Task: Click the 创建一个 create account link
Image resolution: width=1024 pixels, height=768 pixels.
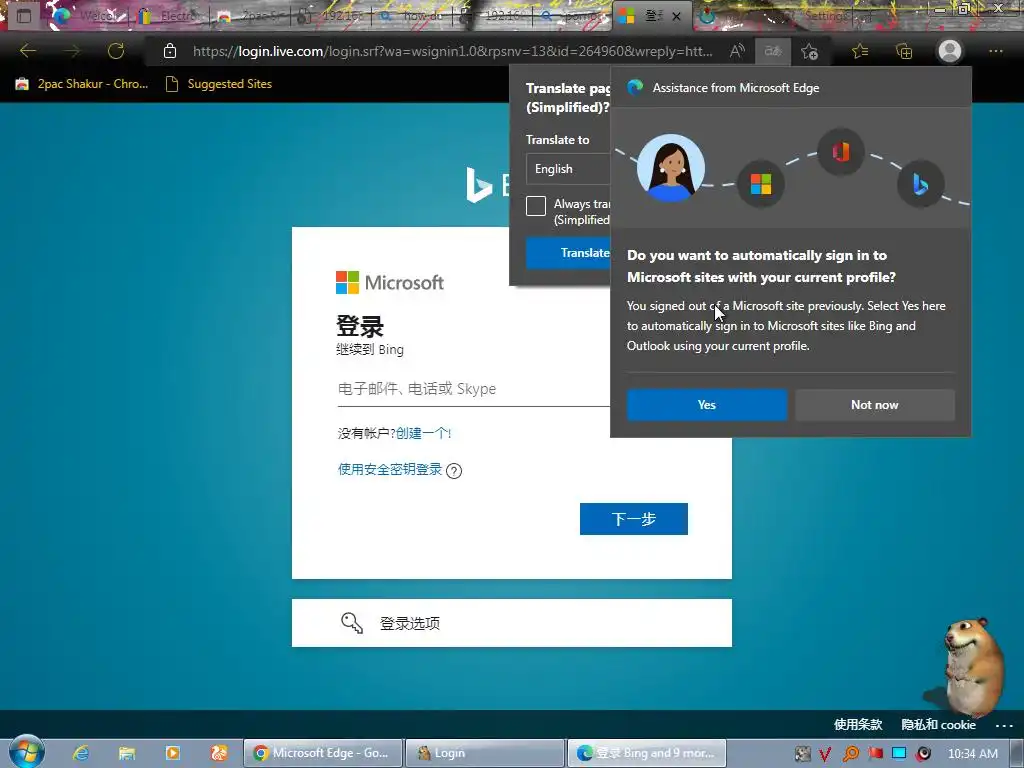Action: click(x=423, y=433)
